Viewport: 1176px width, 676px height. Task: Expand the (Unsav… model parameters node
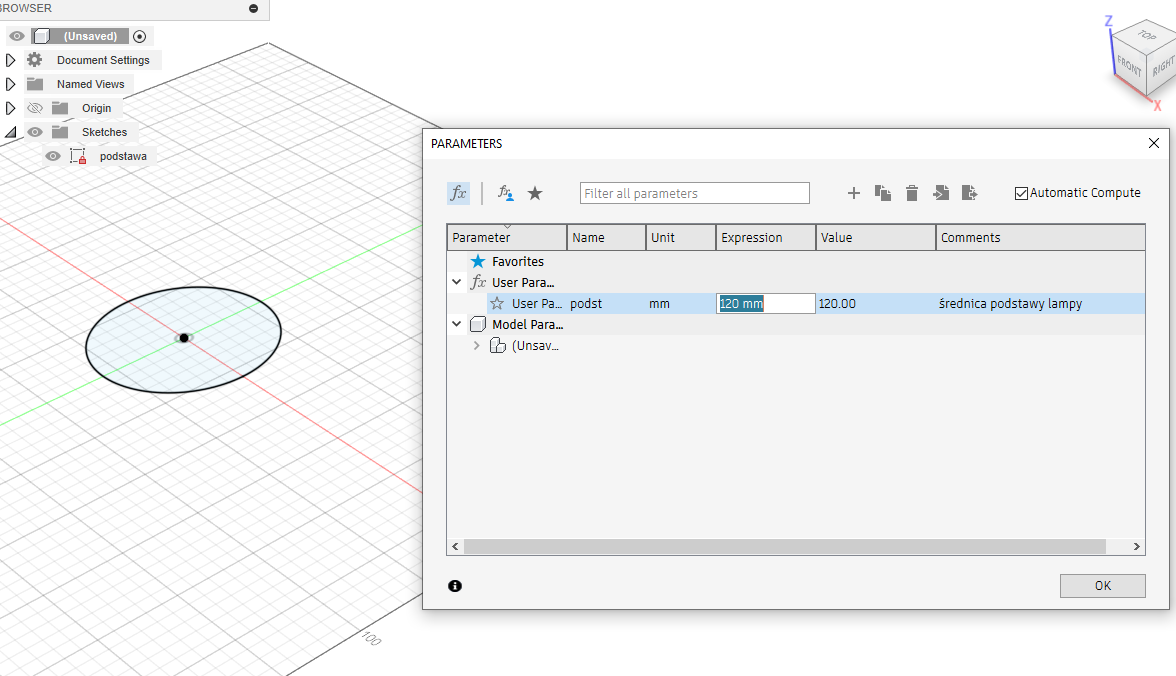pyautogui.click(x=476, y=345)
